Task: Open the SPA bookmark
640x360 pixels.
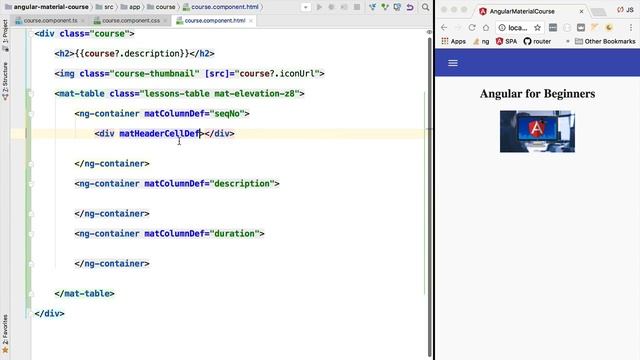Action: tap(506, 41)
